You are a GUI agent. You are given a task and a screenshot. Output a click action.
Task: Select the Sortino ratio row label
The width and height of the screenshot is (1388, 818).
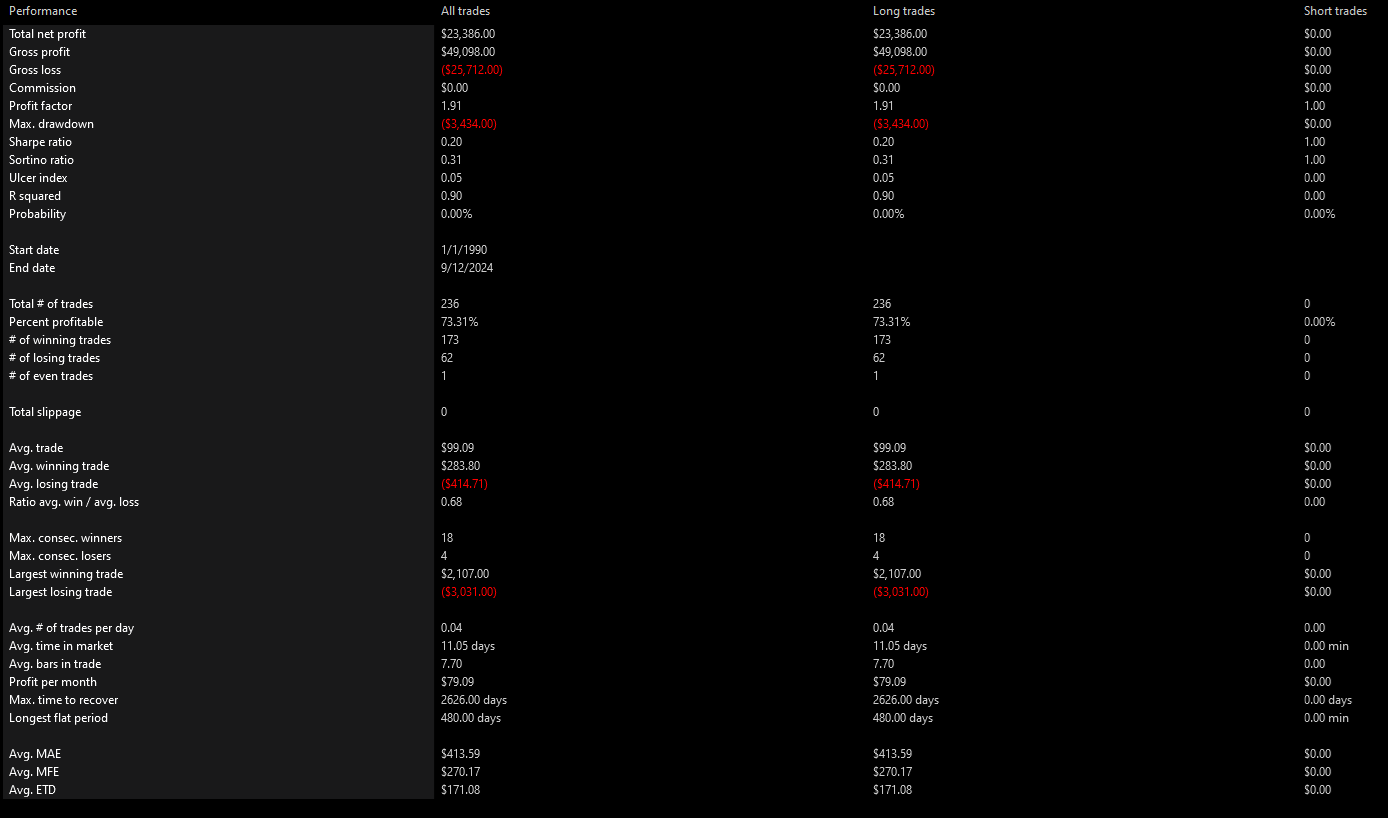pos(41,160)
